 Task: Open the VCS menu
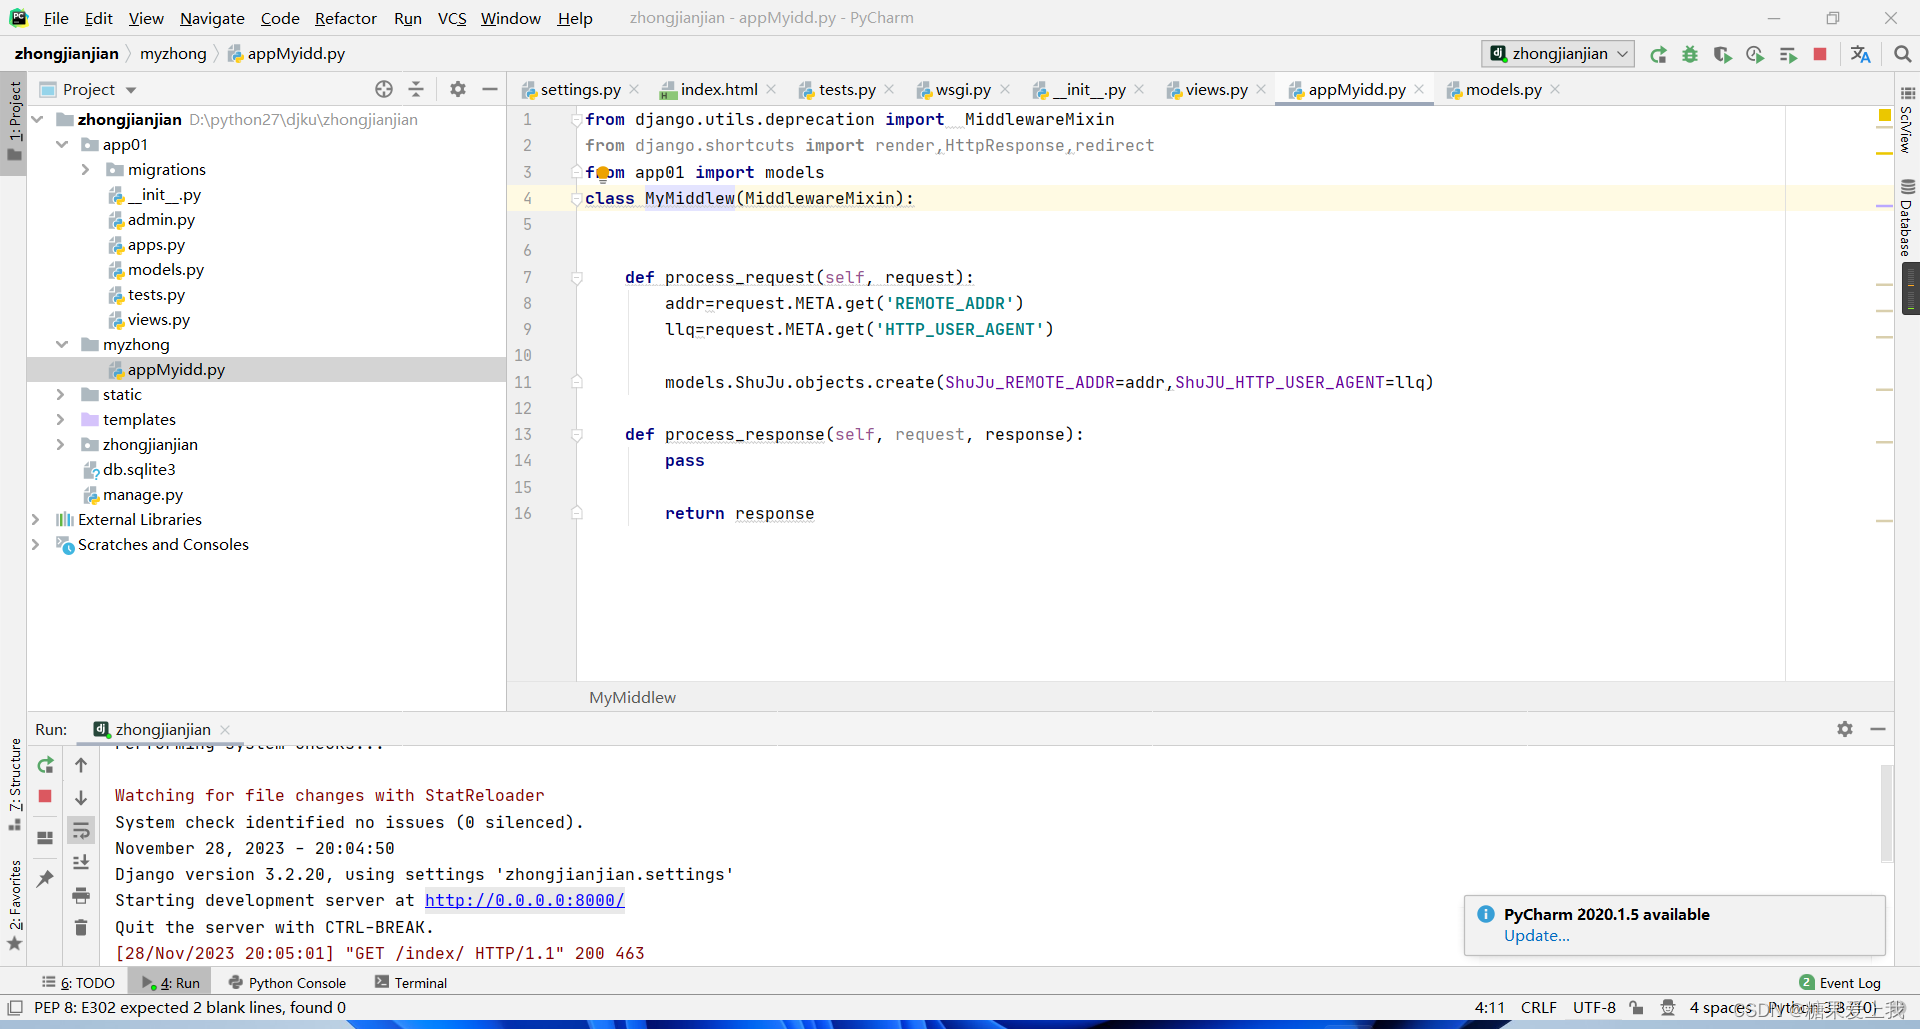(452, 18)
